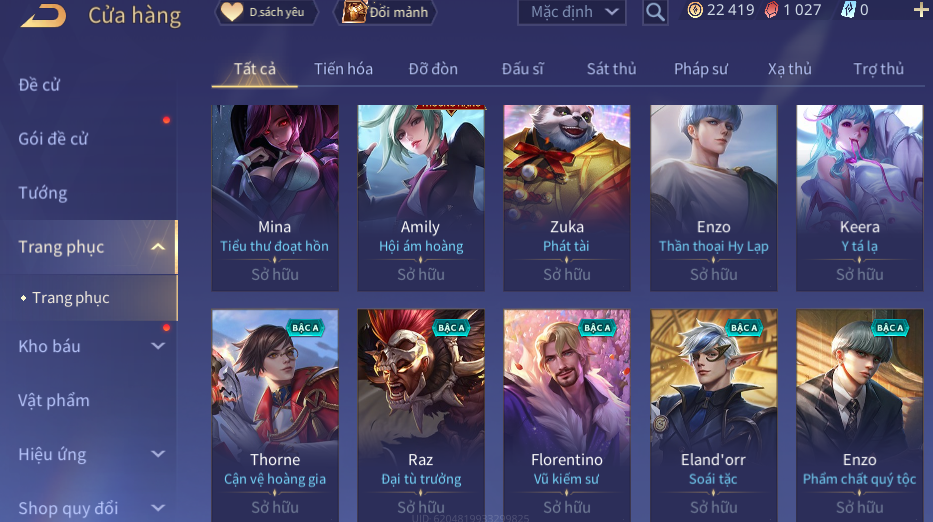Click the red ruby currency icon
The height and width of the screenshot is (522, 933).
(x=771, y=10)
